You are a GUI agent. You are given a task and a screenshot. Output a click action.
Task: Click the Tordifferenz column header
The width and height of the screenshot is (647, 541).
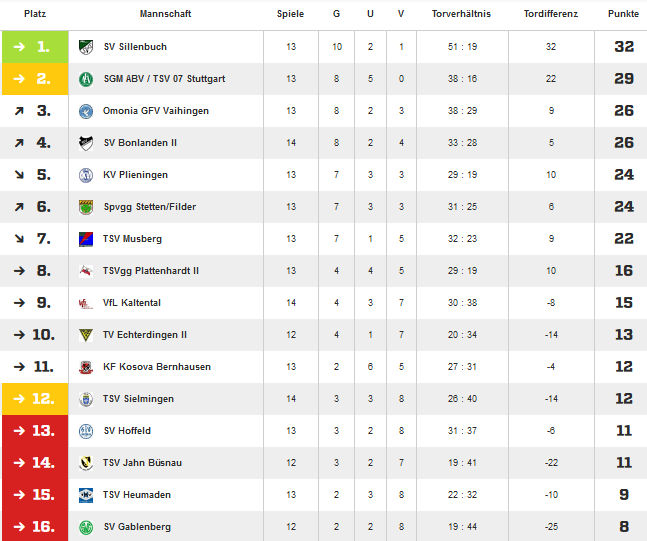(551, 14)
